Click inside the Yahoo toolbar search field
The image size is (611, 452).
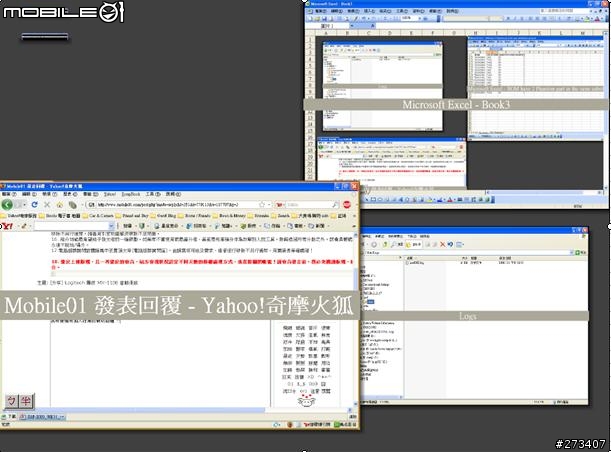71,226
